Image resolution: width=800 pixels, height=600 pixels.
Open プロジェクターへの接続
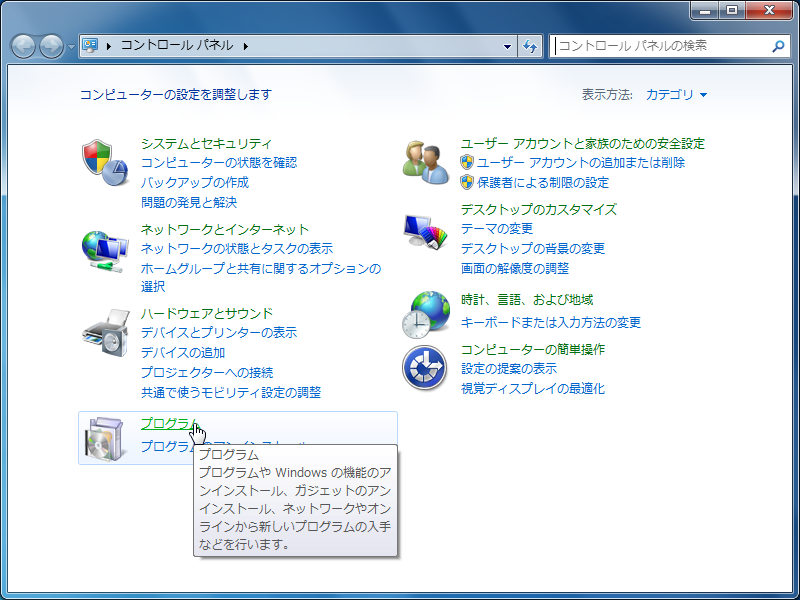point(207,372)
